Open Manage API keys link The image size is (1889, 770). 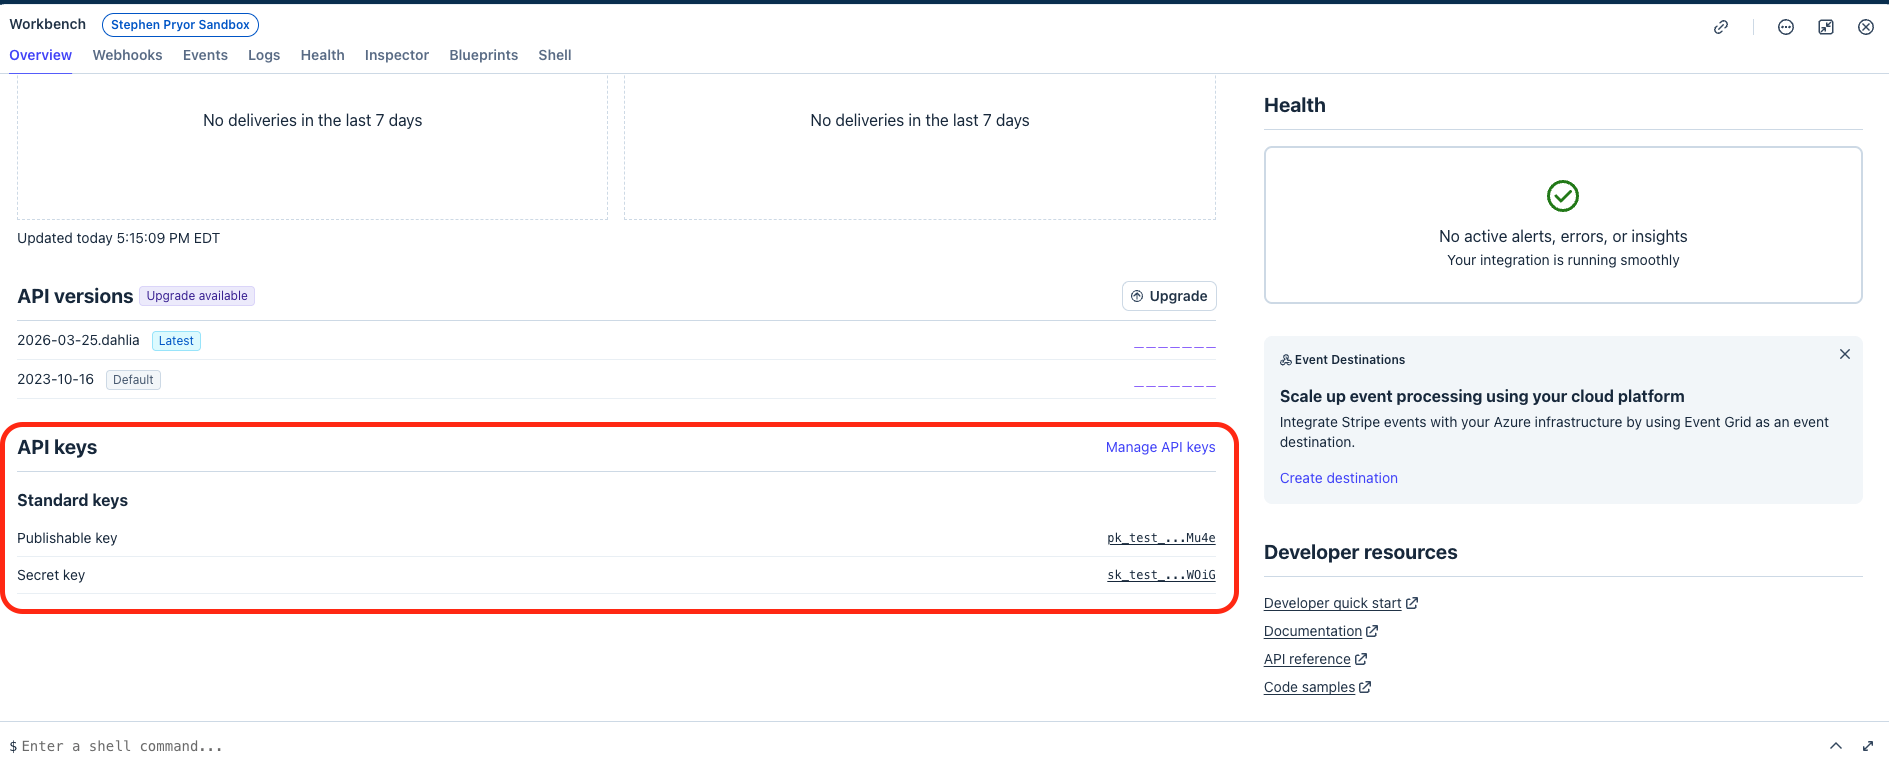point(1160,447)
